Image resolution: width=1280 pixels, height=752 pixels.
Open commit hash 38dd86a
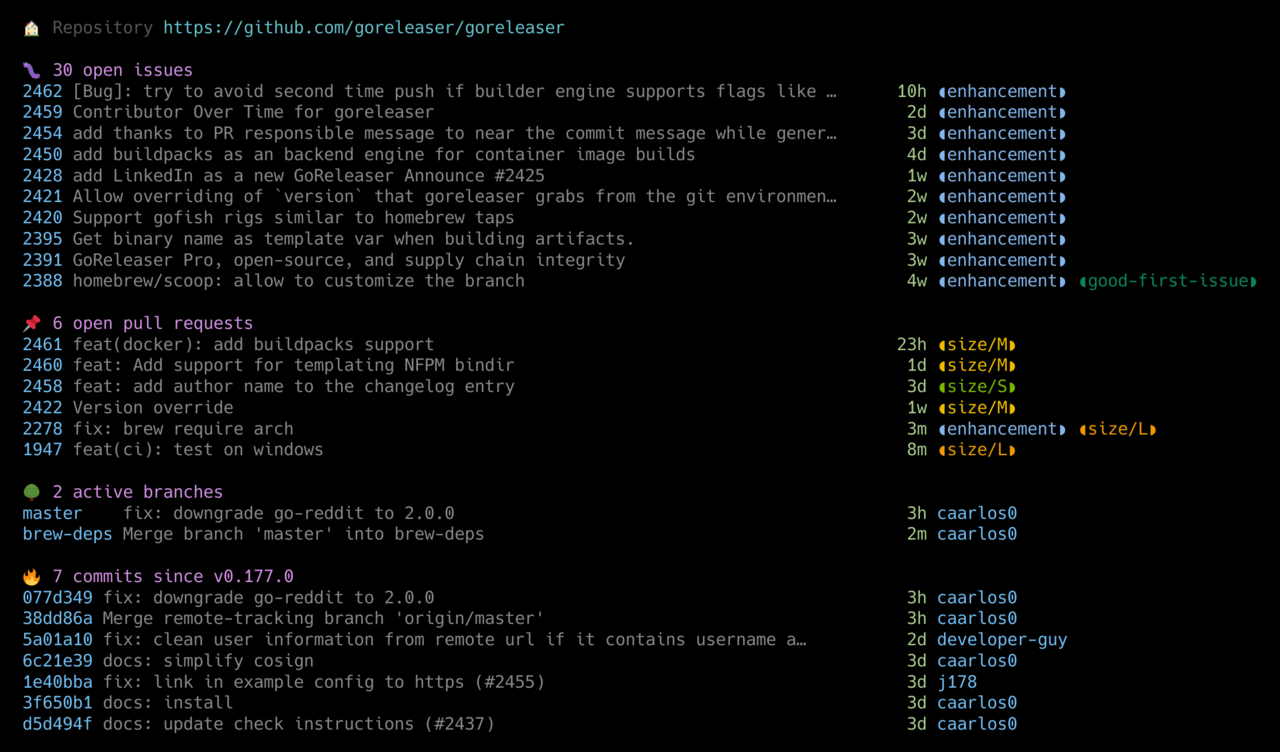pos(58,619)
